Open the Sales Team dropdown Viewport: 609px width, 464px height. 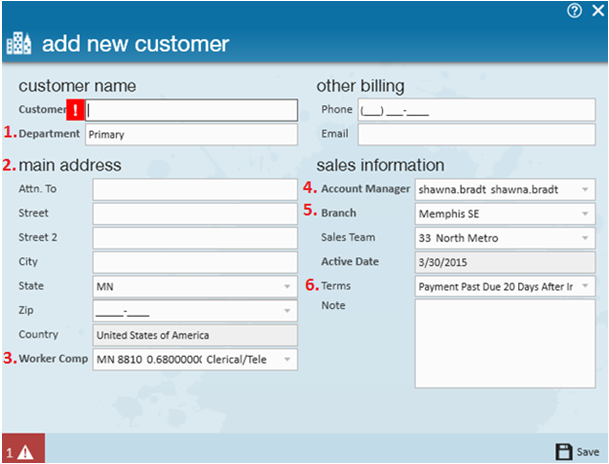[x=505, y=238]
